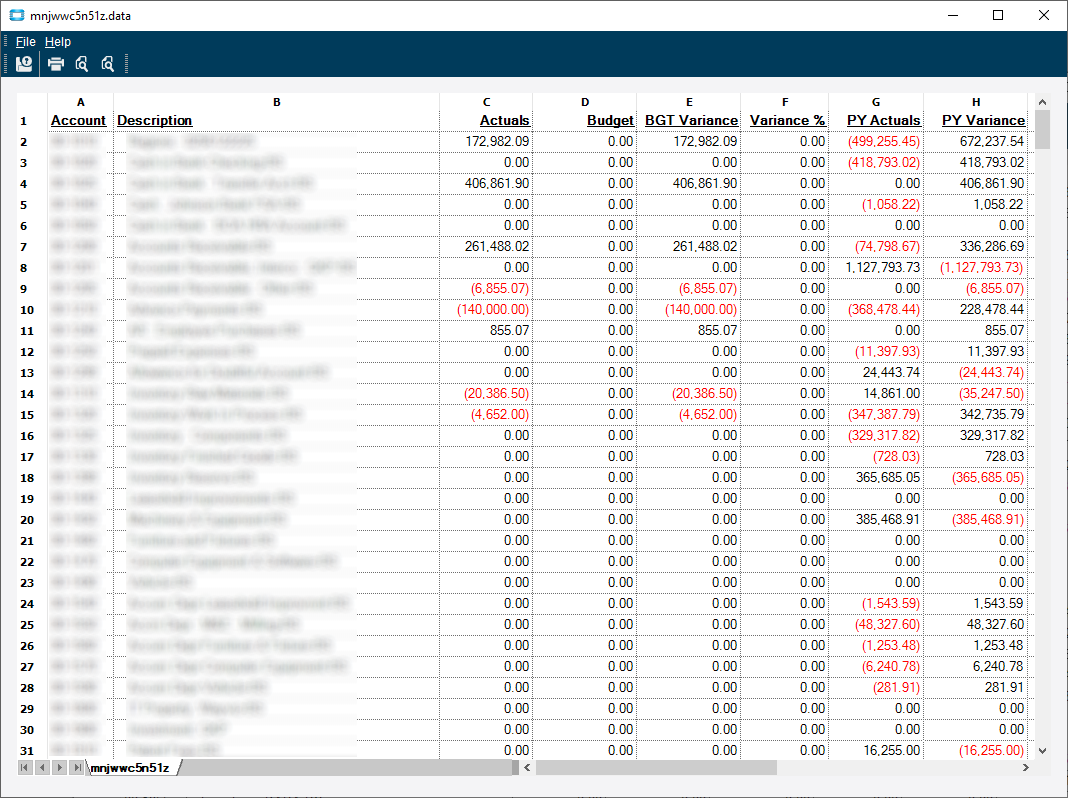Viewport: 1068px width, 798px height.
Task: Click the 228,478.44 cell
Action: click(x=975, y=310)
